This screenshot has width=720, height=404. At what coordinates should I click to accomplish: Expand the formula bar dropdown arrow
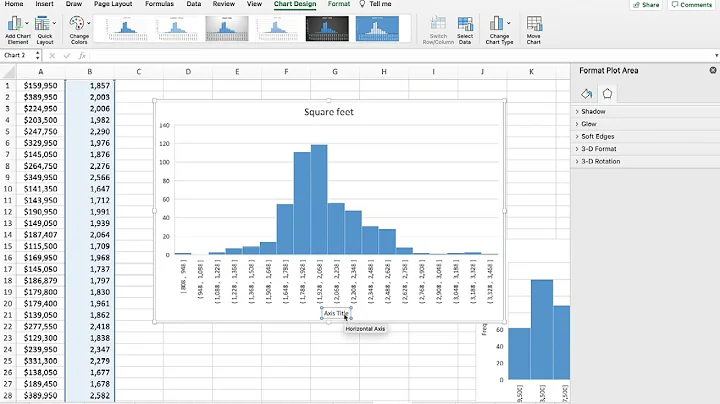(x=716, y=56)
